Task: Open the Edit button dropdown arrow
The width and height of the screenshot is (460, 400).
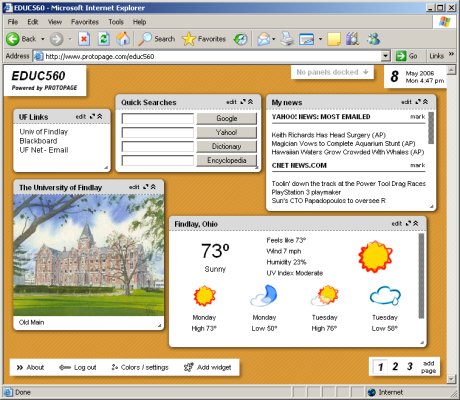Action: [320, 39]
